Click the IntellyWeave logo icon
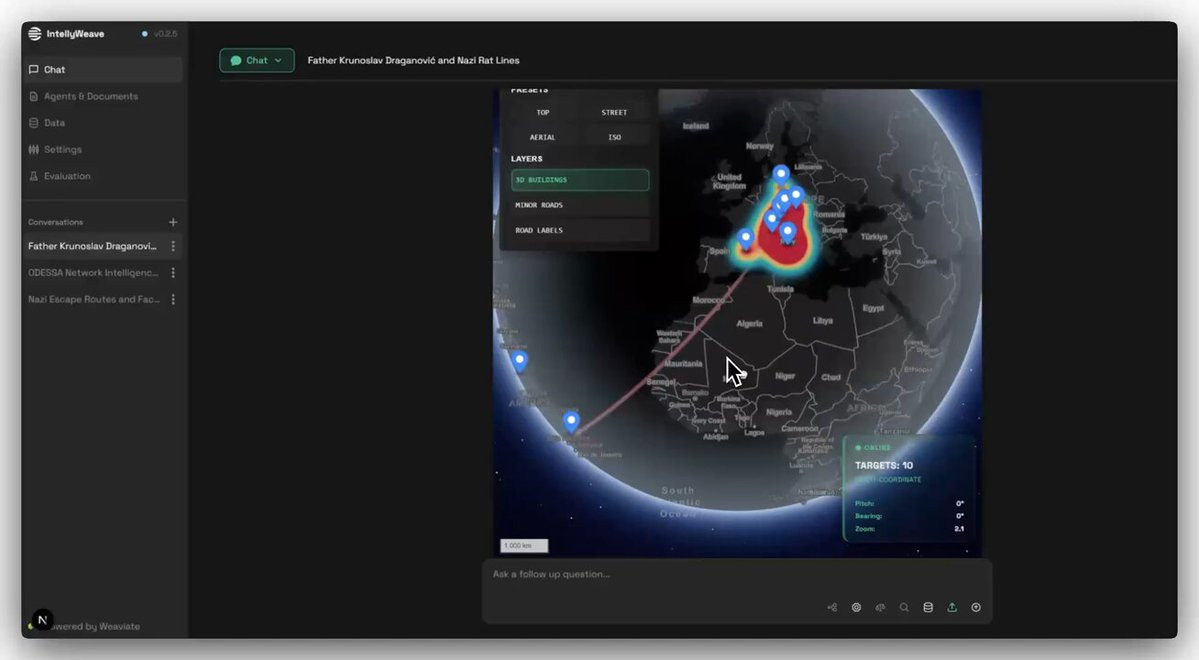This screenshot has height=660, width=1199. point(34,34)
